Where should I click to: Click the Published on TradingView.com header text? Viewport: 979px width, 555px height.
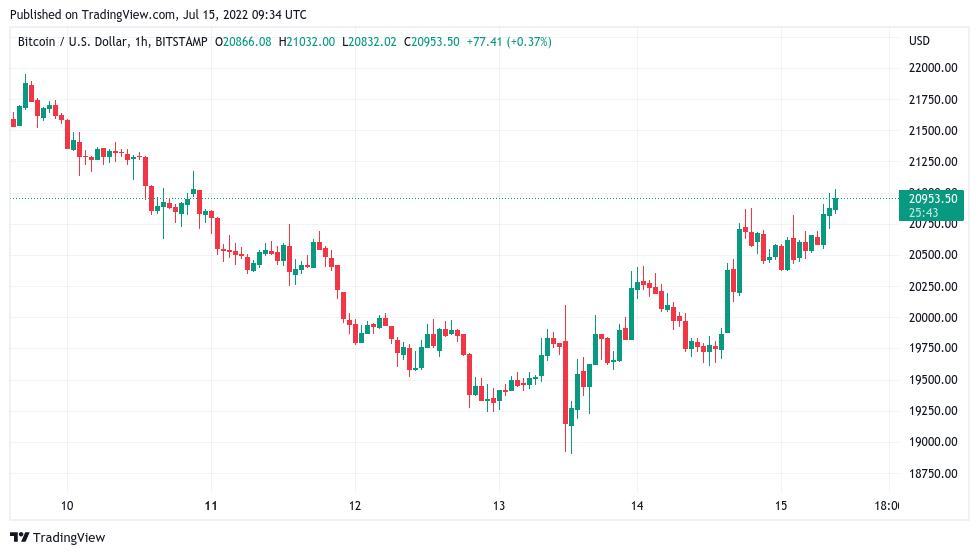coord(158,15)
